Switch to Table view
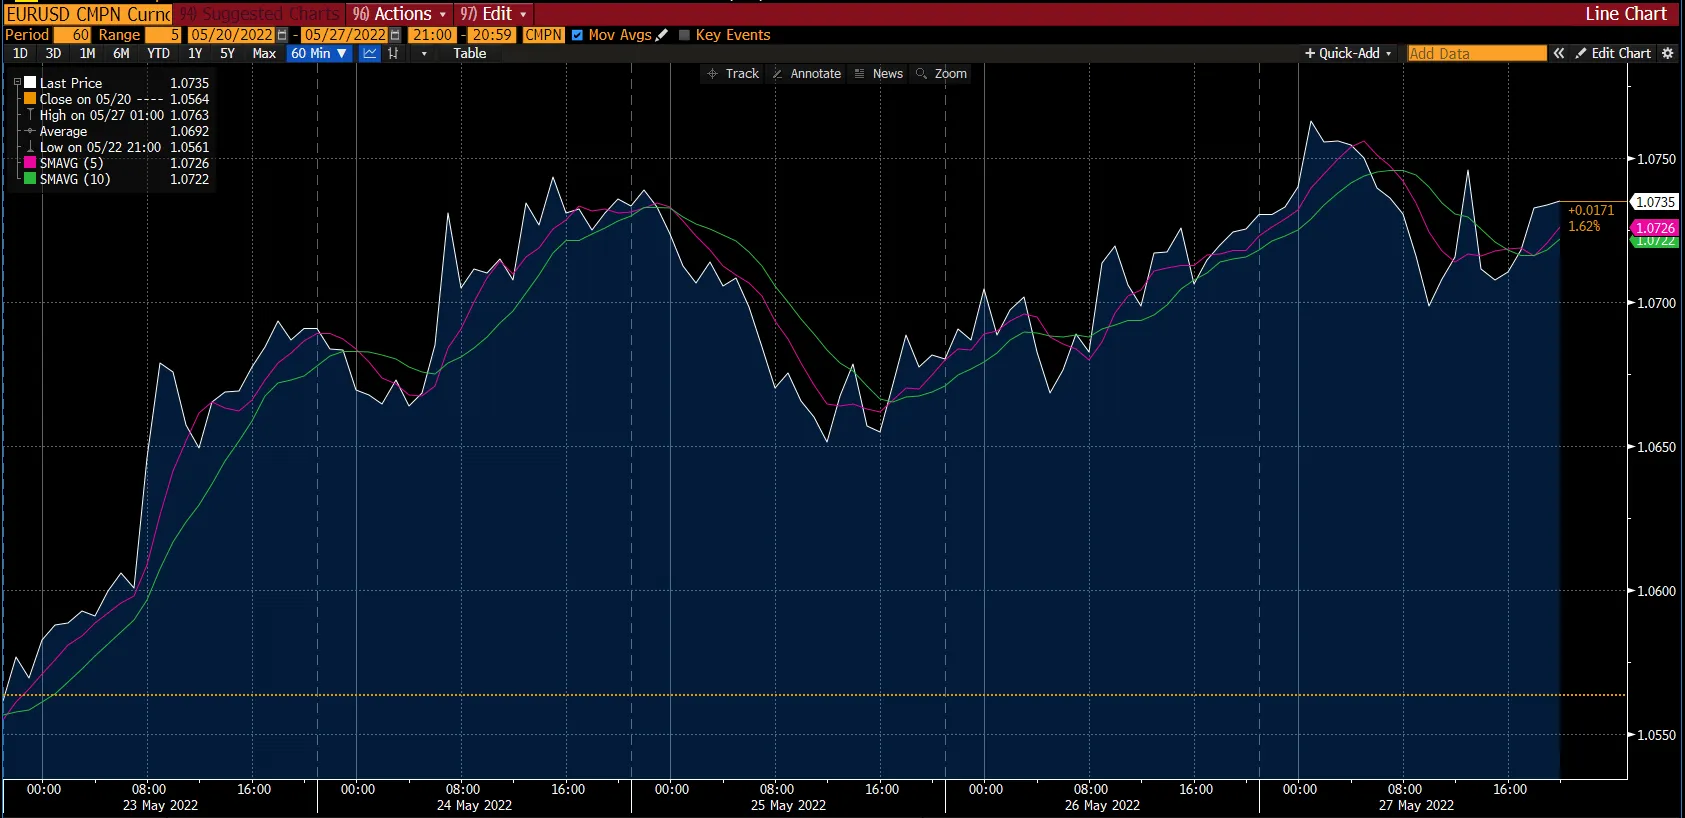The image size is (1685, 818). click(x=469, y=53)
